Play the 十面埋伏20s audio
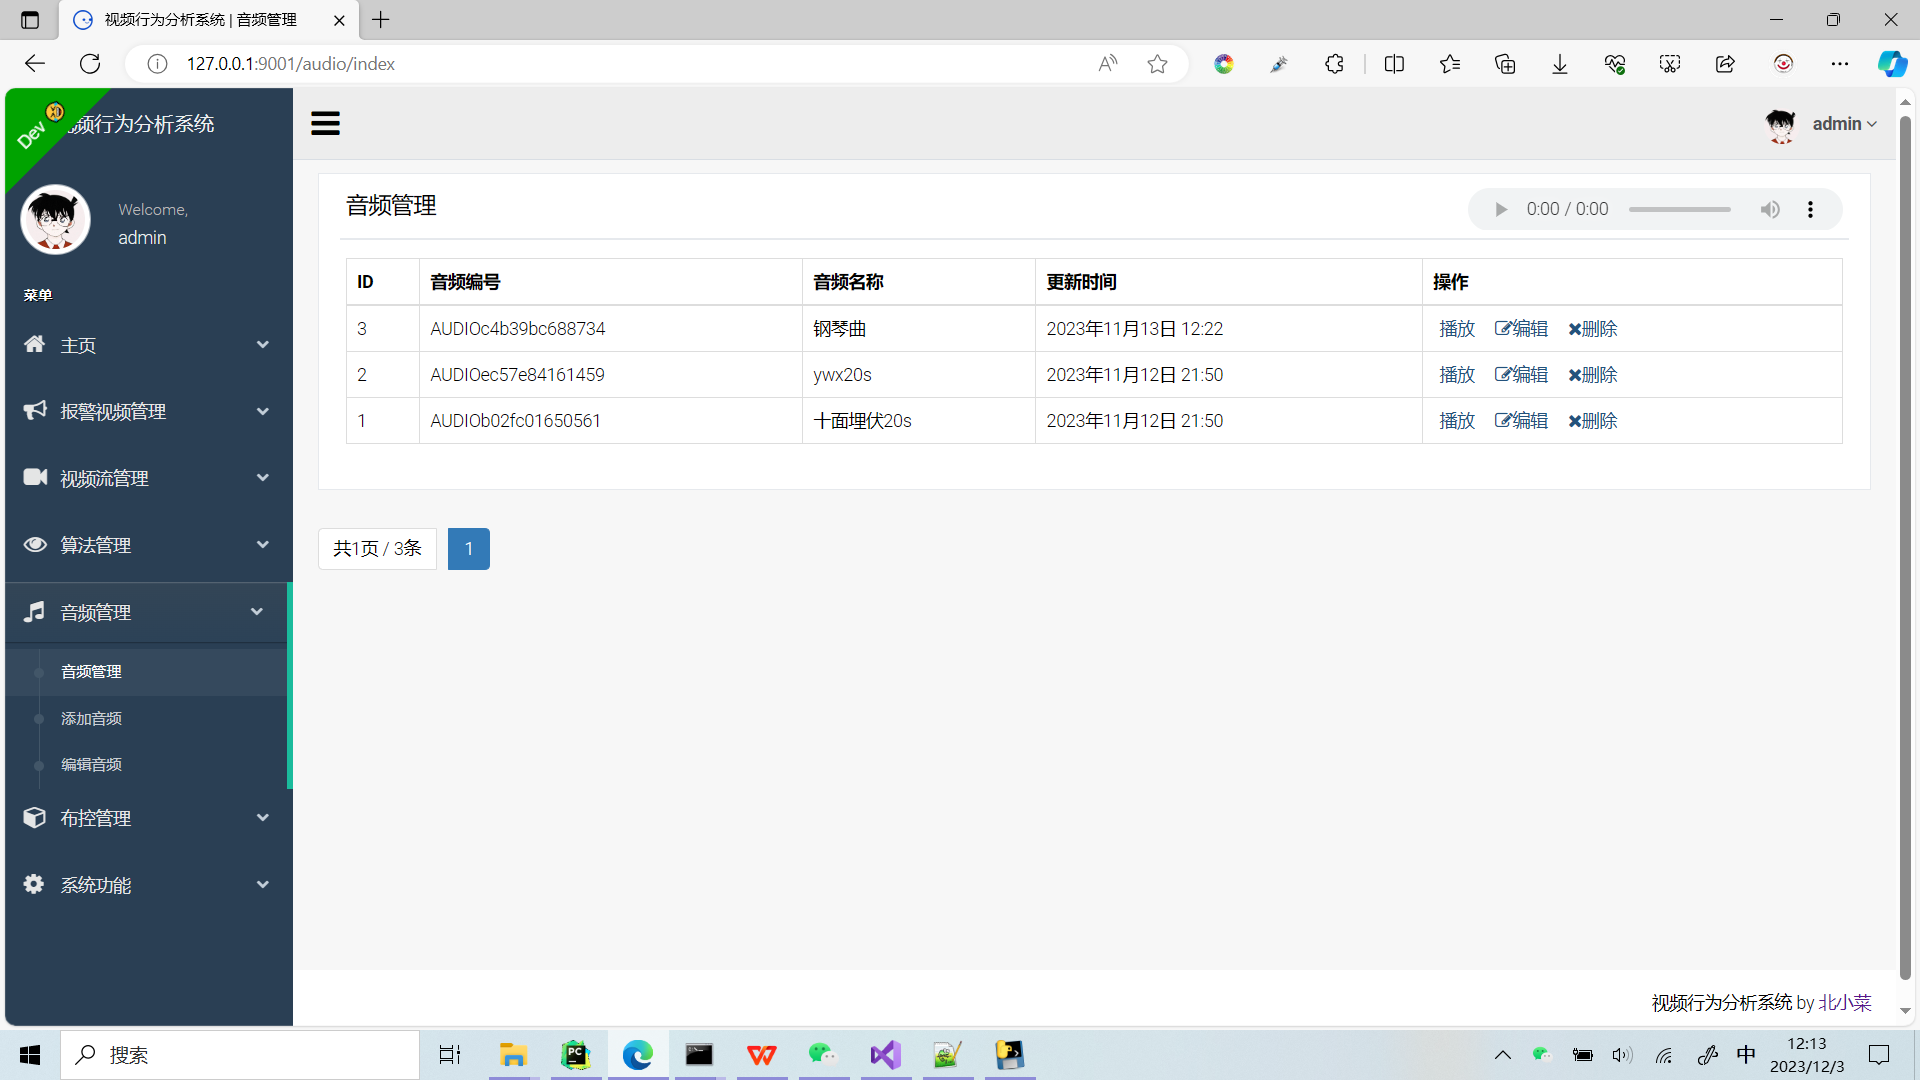The height and width of the screenshot is (1080, 1920). click(x=1456, y=421)
